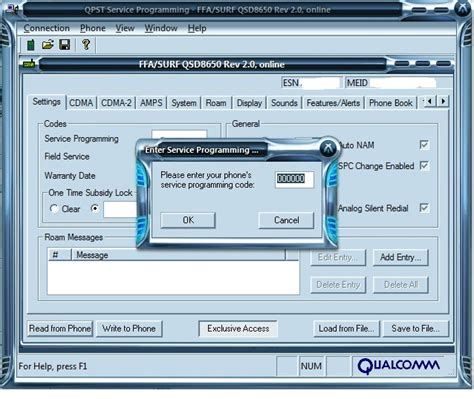Open the View menu

(x=125, y=28)
